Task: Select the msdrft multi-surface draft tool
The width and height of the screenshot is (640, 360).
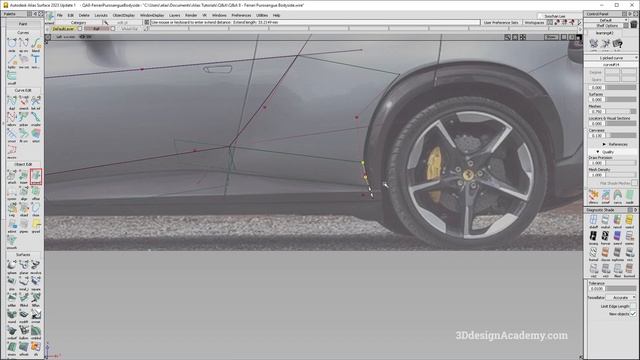Action: 24,316
